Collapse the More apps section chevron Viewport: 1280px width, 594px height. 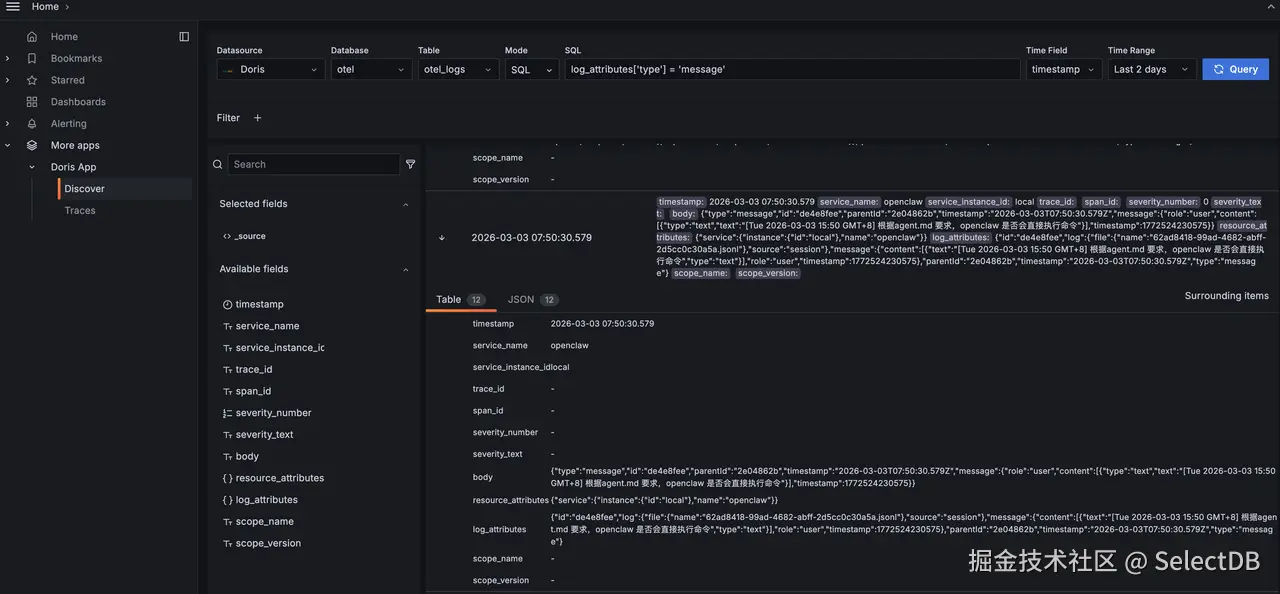(x=7, y=145)
